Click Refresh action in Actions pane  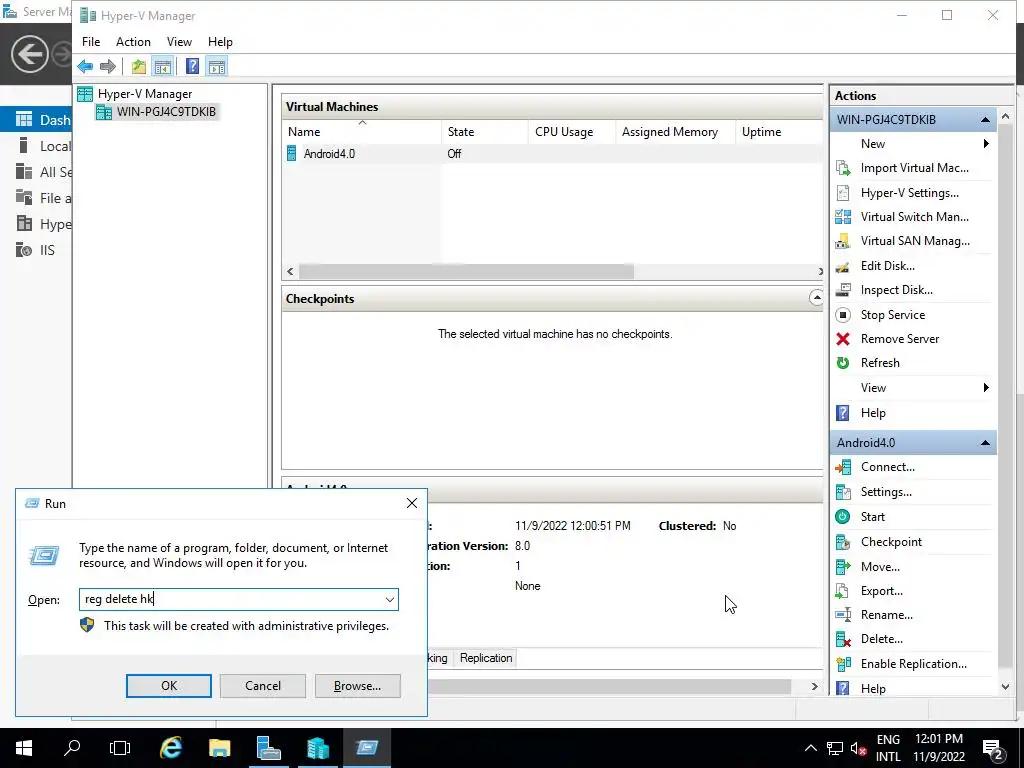[880, 363]
